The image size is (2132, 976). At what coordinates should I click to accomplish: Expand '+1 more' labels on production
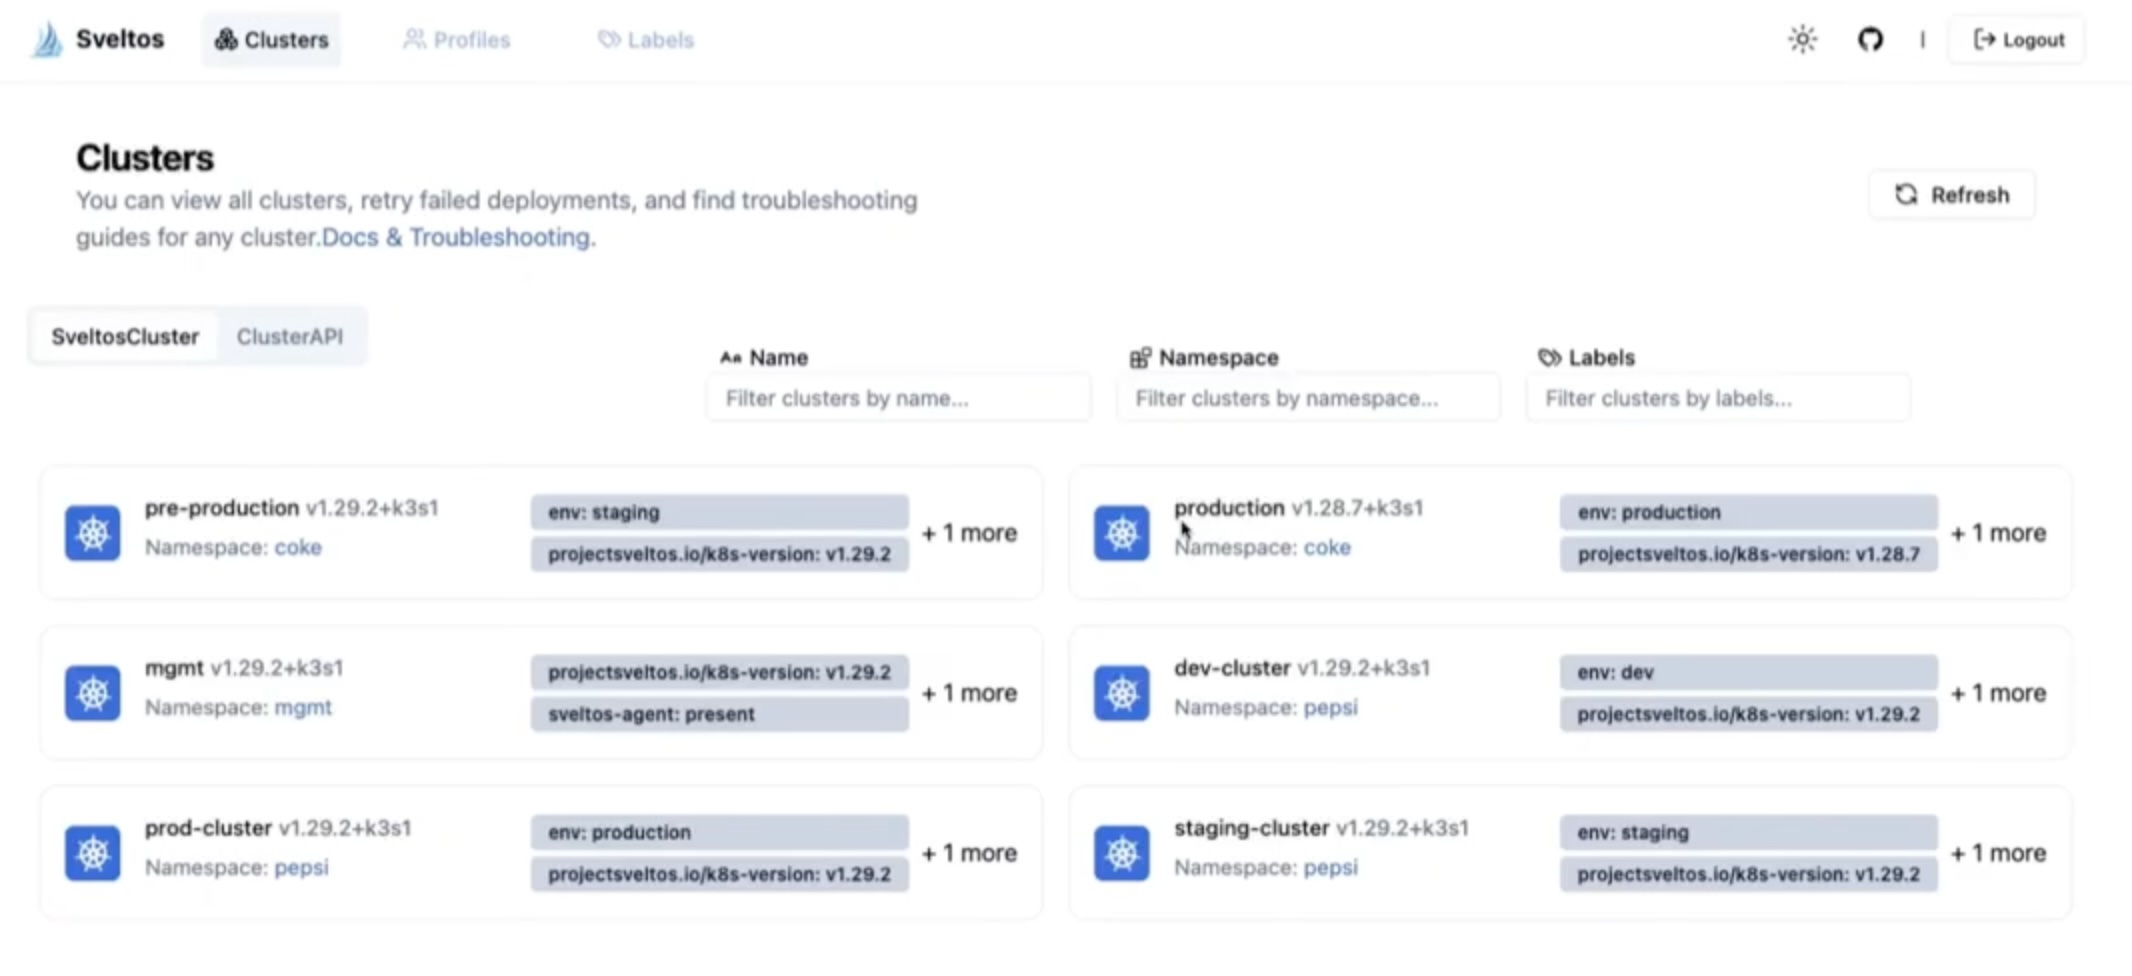pos(1998,533)
